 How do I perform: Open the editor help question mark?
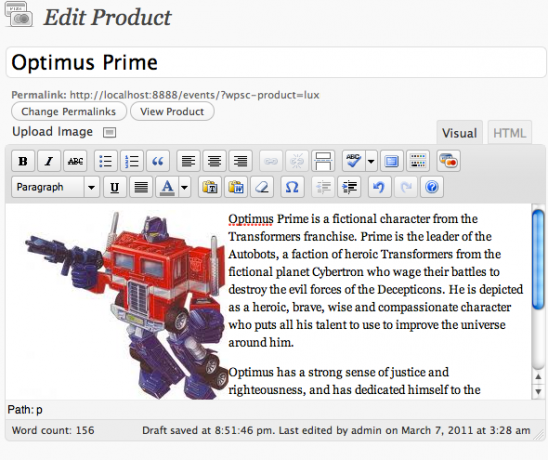(432, 187)
